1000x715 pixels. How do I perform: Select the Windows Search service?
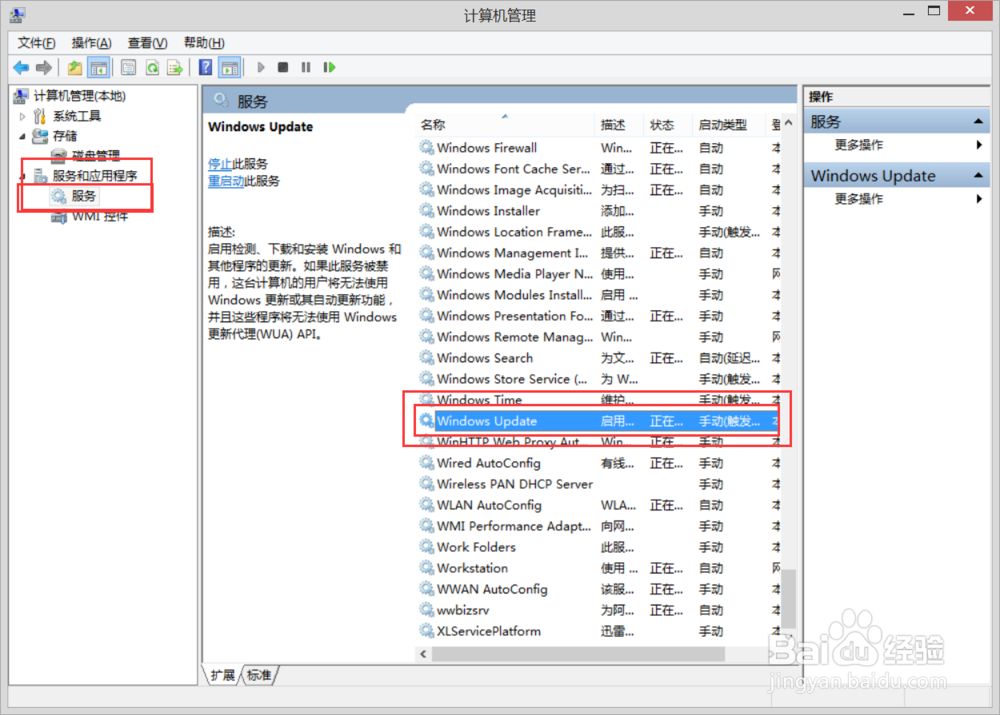coord(598,358)
